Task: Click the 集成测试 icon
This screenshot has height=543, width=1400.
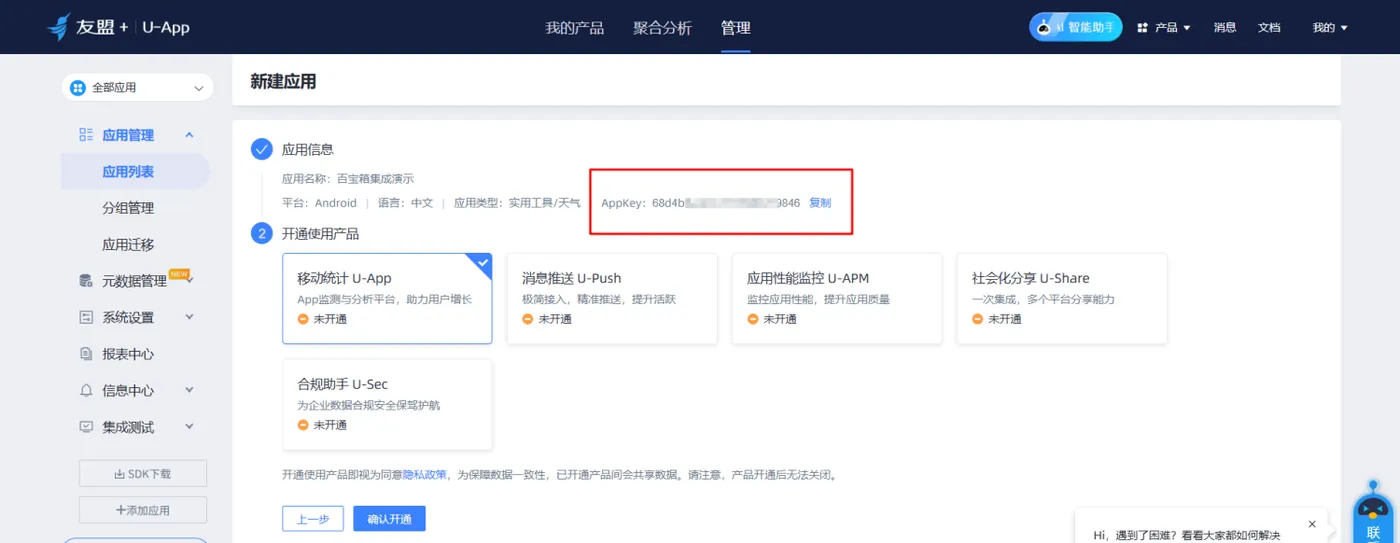Action: pos(86,427)
